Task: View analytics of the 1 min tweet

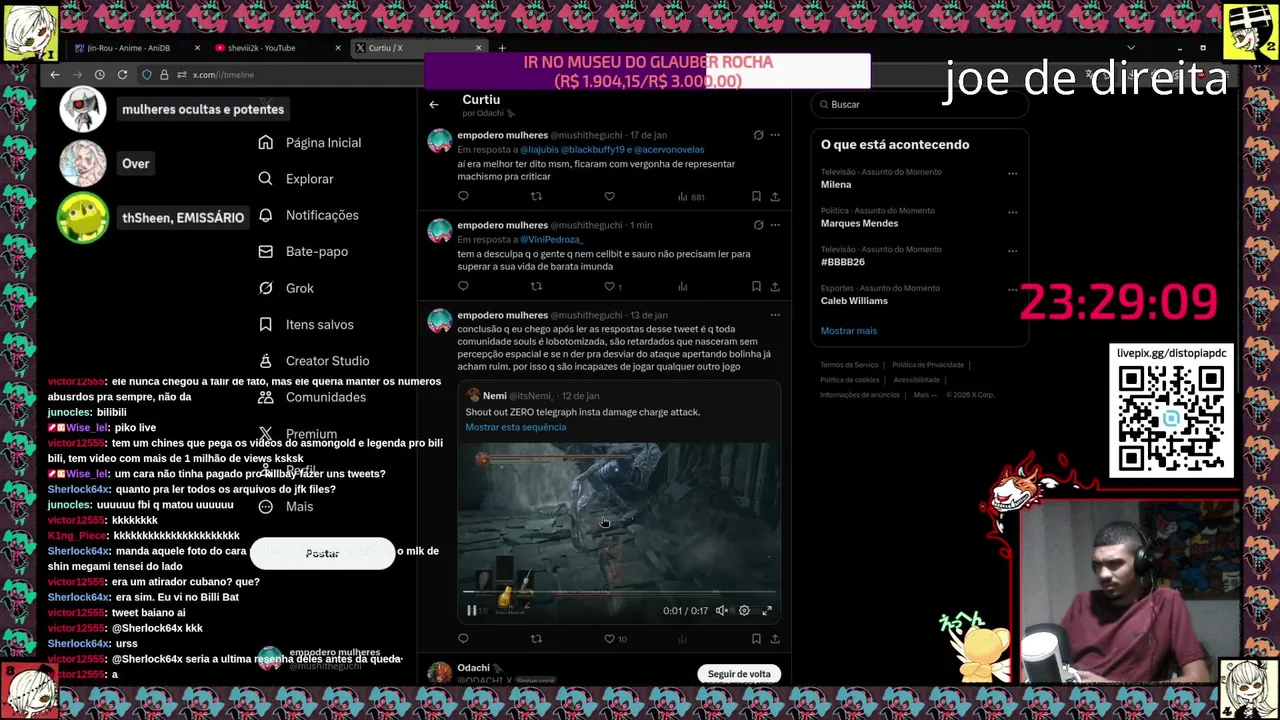Action: (x=683, y=287)
